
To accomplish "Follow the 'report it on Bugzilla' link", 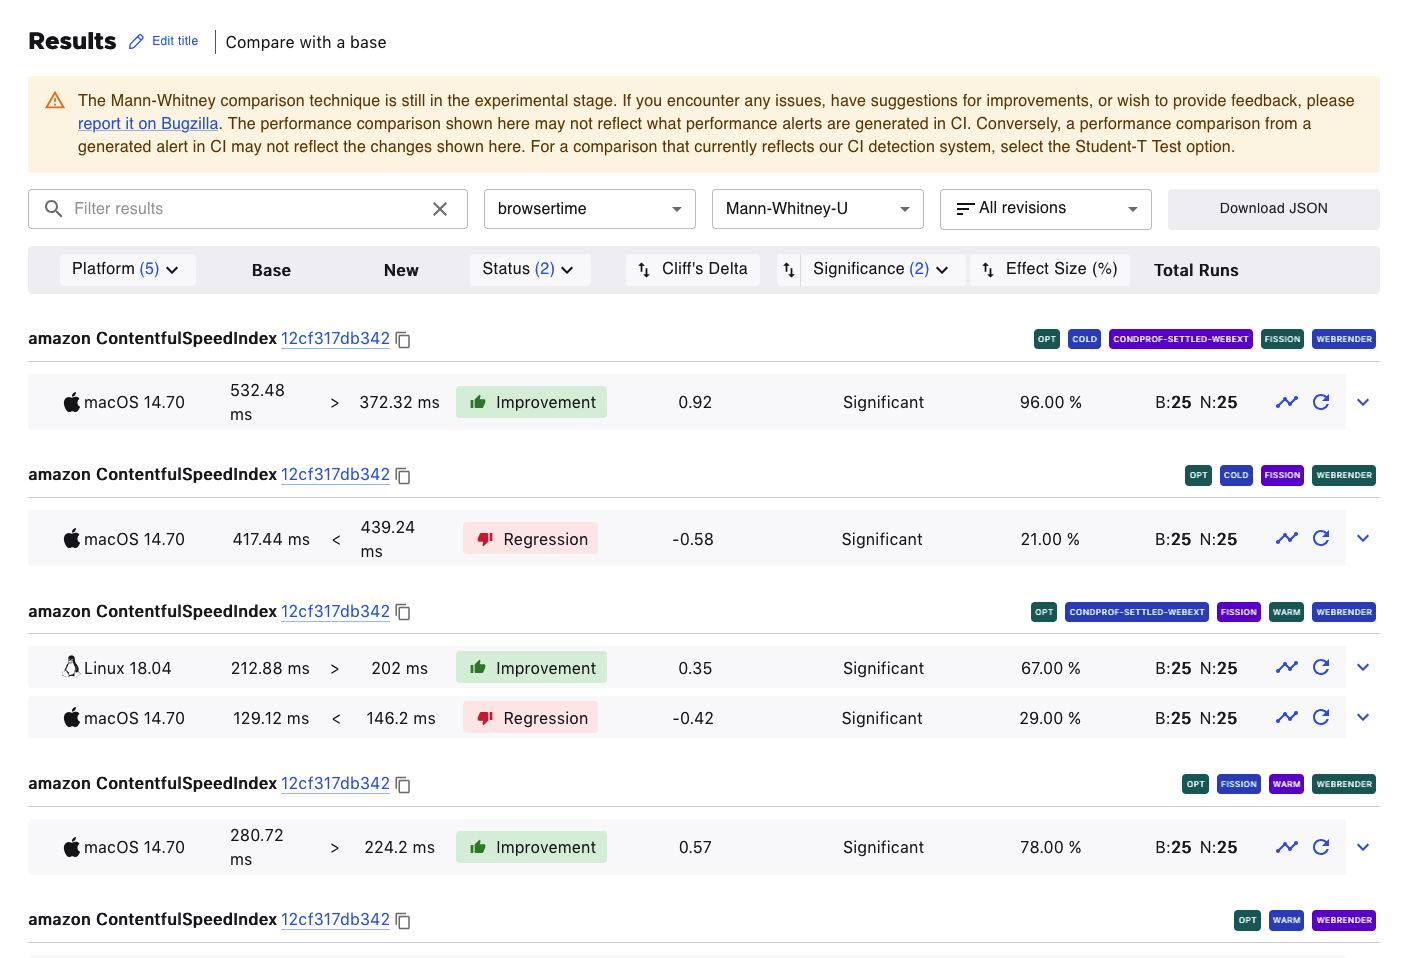I will click(x=148, y=124).
